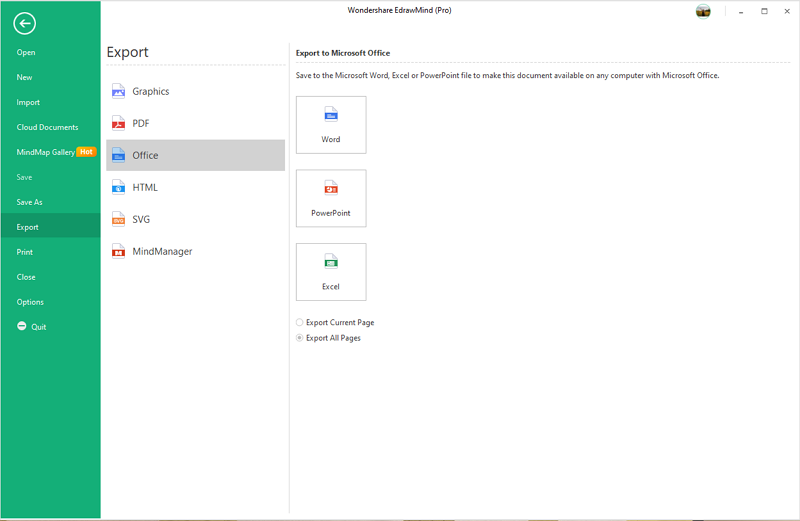Open MindMap Gallery entry

click(x=45, y=152)
